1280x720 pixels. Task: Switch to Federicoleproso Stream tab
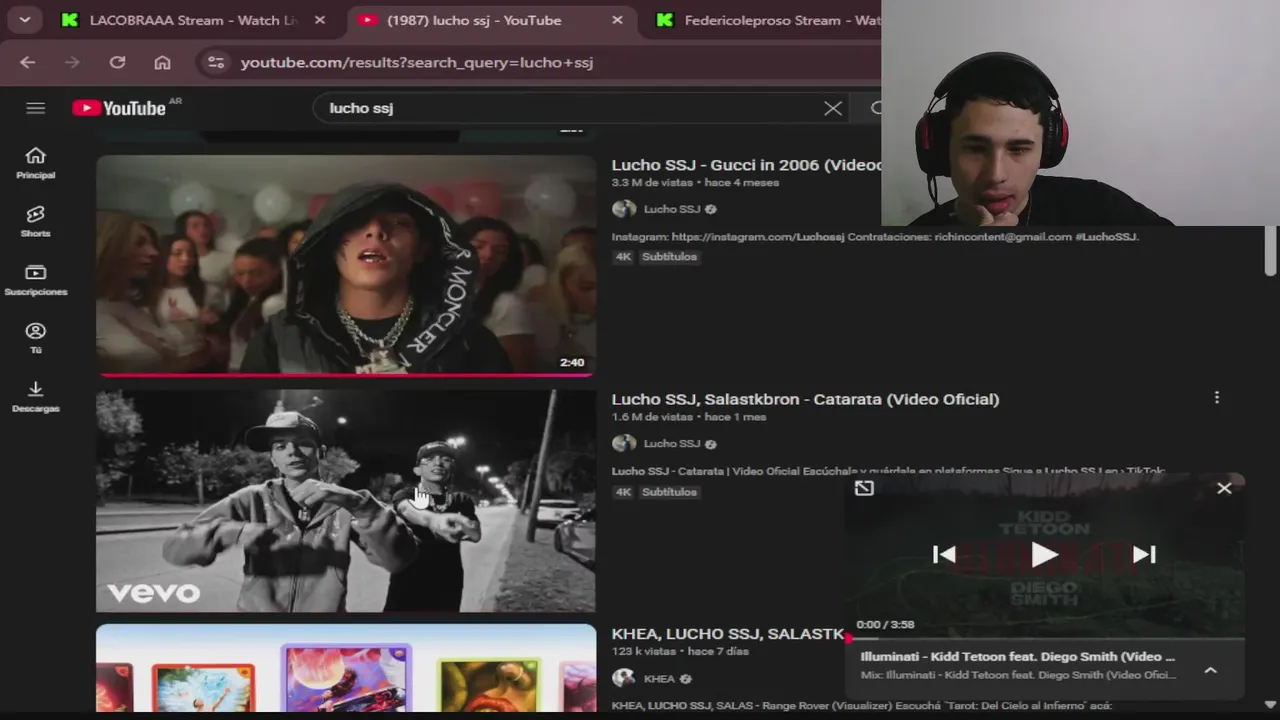click(766, 20)
